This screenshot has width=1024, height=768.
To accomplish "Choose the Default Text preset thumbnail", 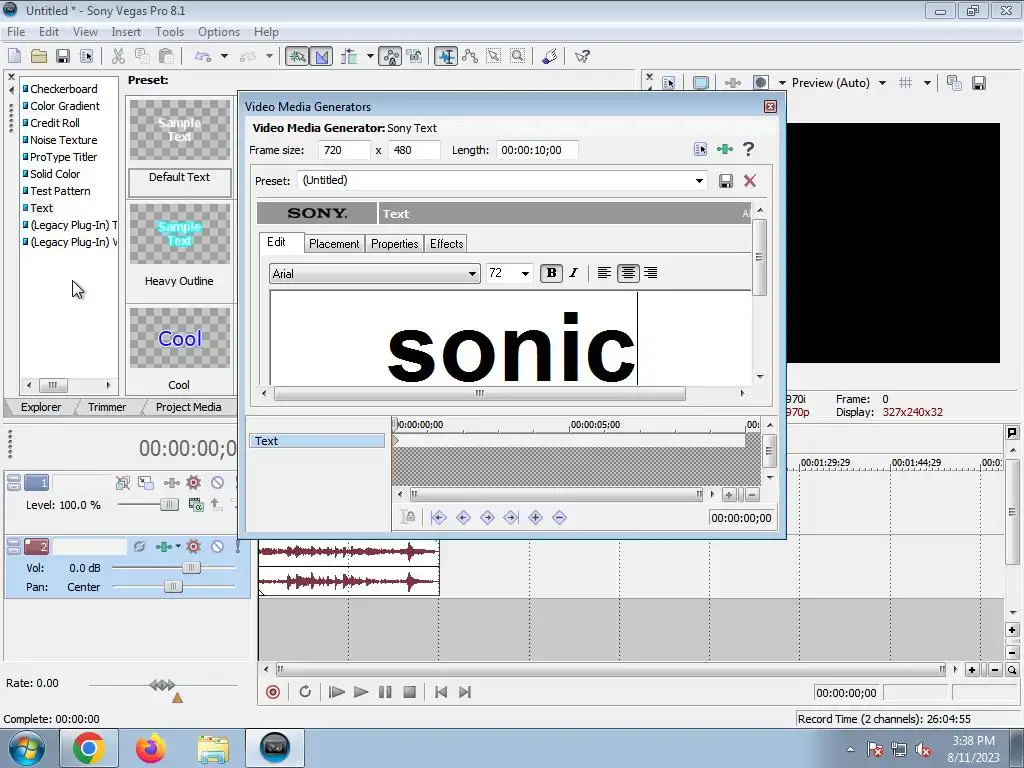I will click(180, 129).
